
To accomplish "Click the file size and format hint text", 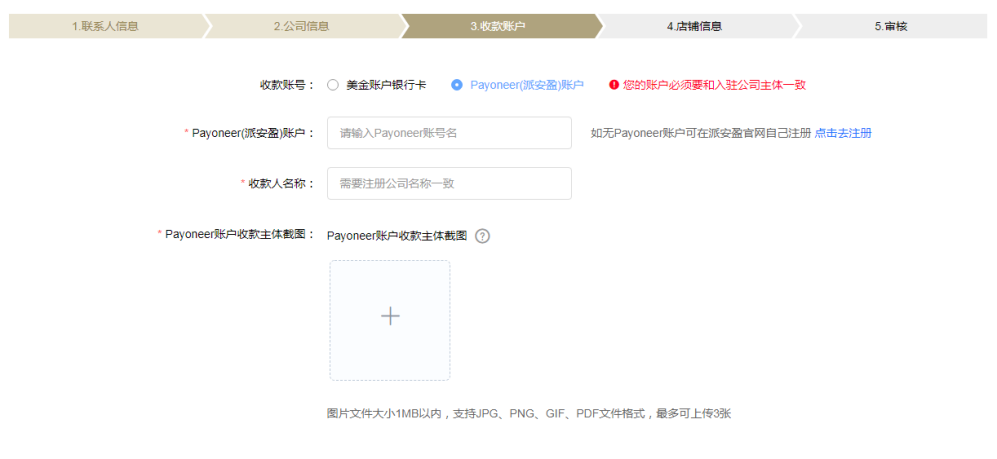I will pyautogui.click(x=528, y=413).
